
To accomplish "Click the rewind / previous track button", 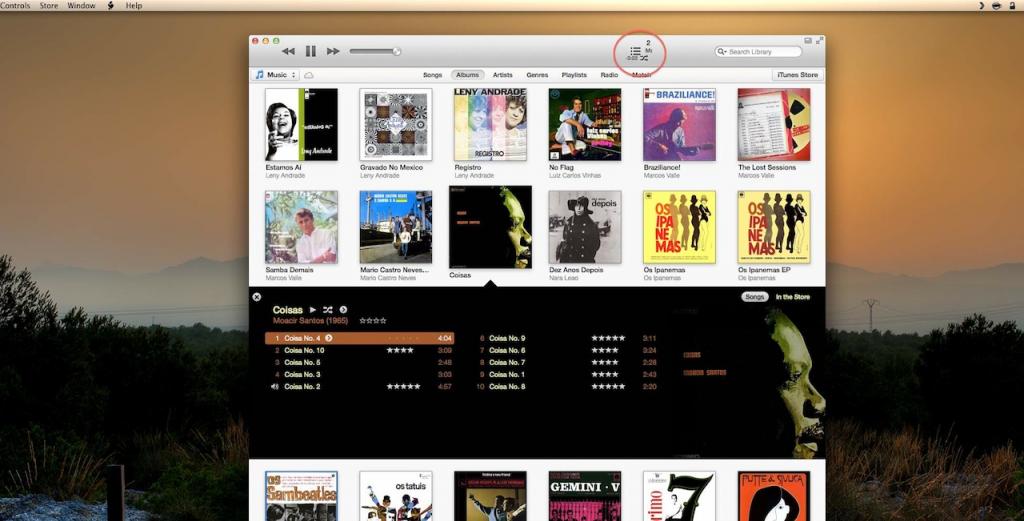I will 288,51.
